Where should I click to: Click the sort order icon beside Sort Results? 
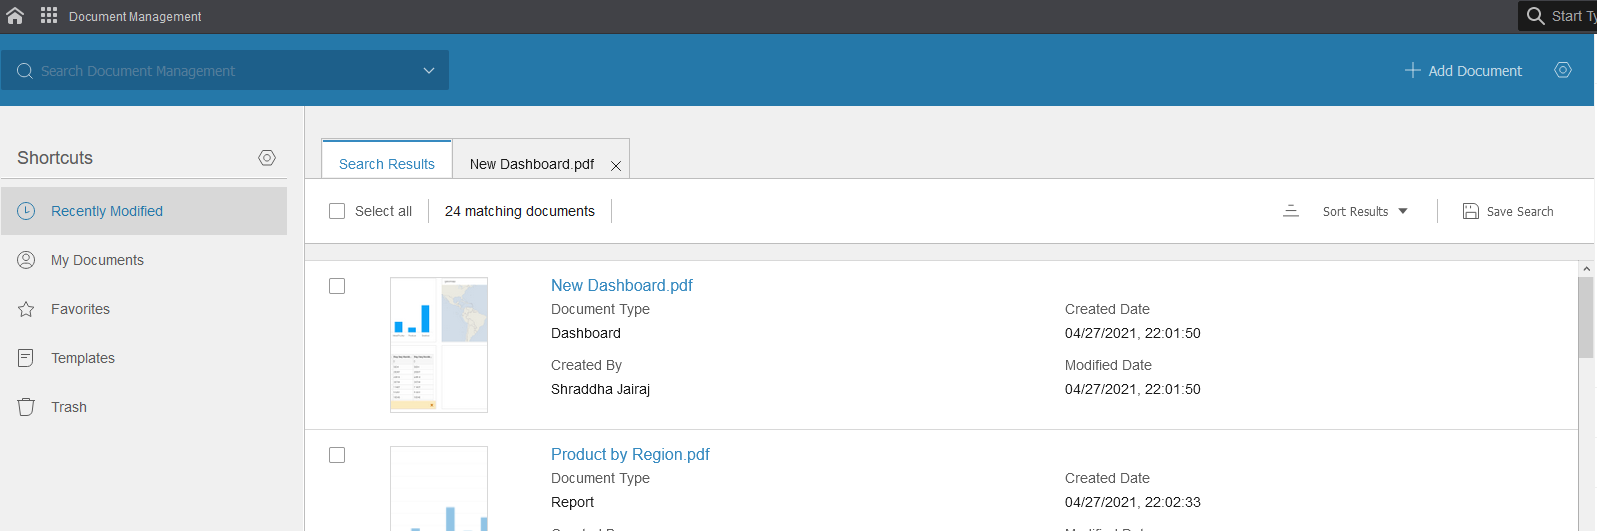[x=1291, y=211]
